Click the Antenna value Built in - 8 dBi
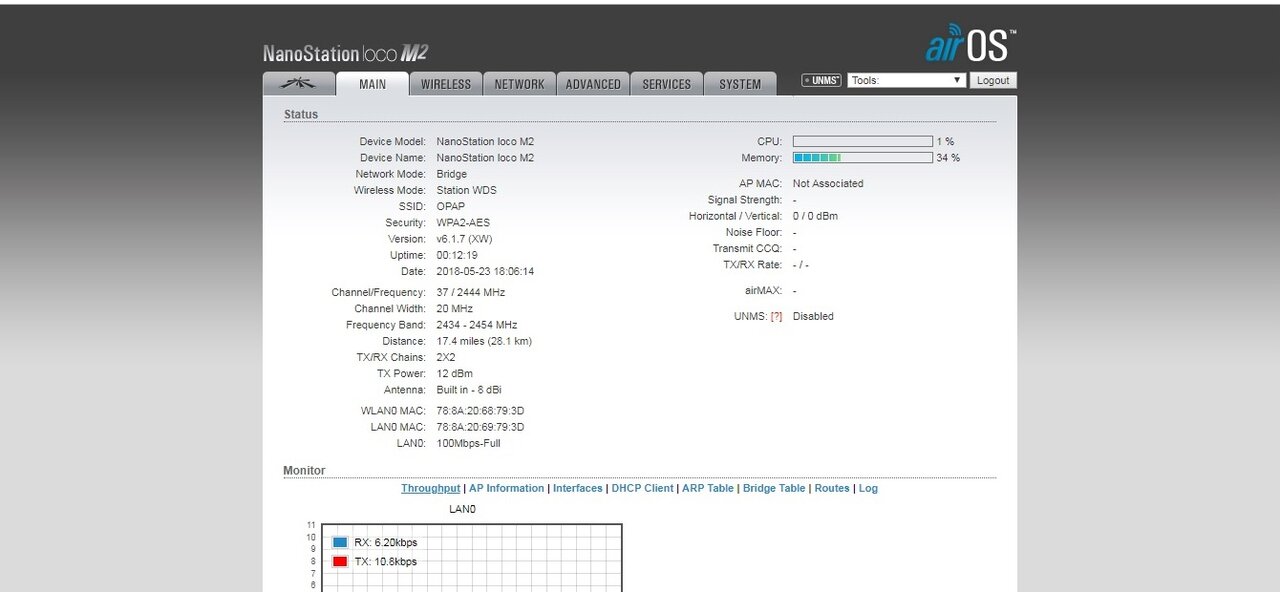 coord(469,390)
